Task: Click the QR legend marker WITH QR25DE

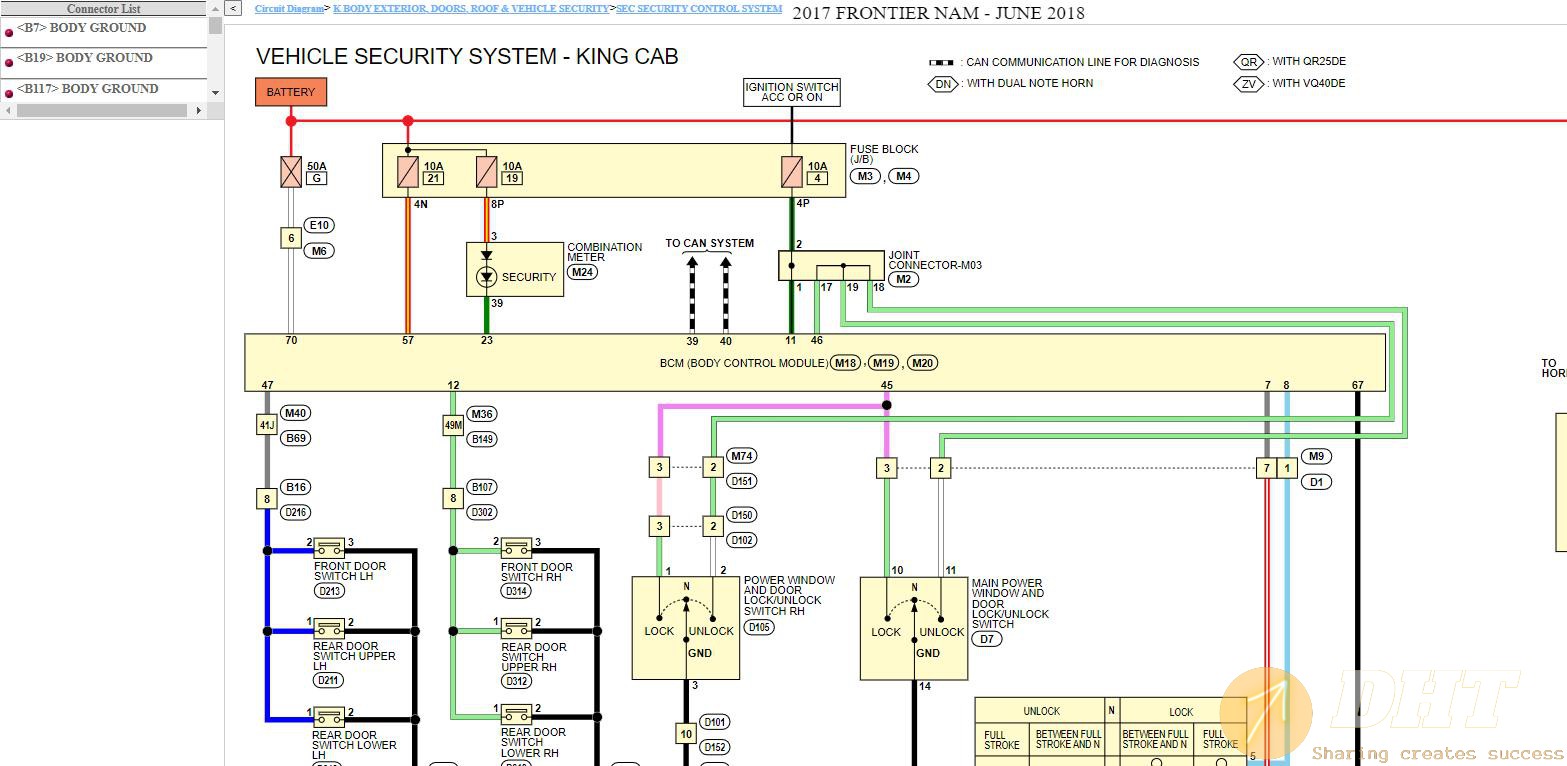Action: click(x=1248, y=62)
